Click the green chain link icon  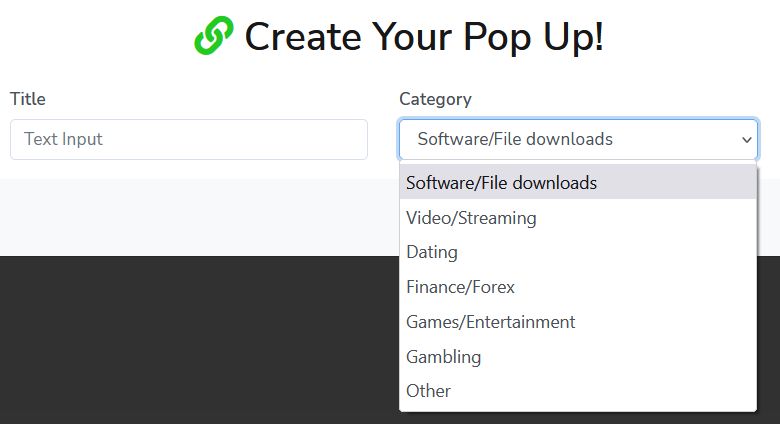pyautogui.click(x=213, y=37)
